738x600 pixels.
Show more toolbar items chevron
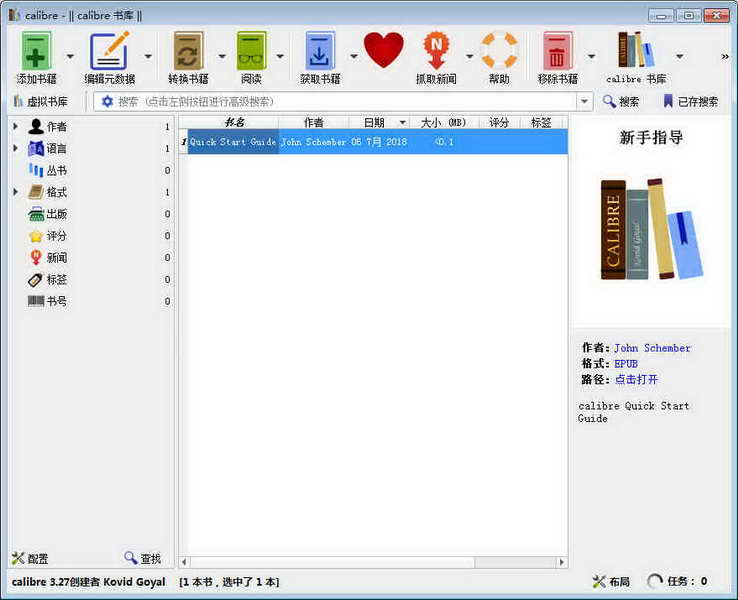(x=725, y=56)
